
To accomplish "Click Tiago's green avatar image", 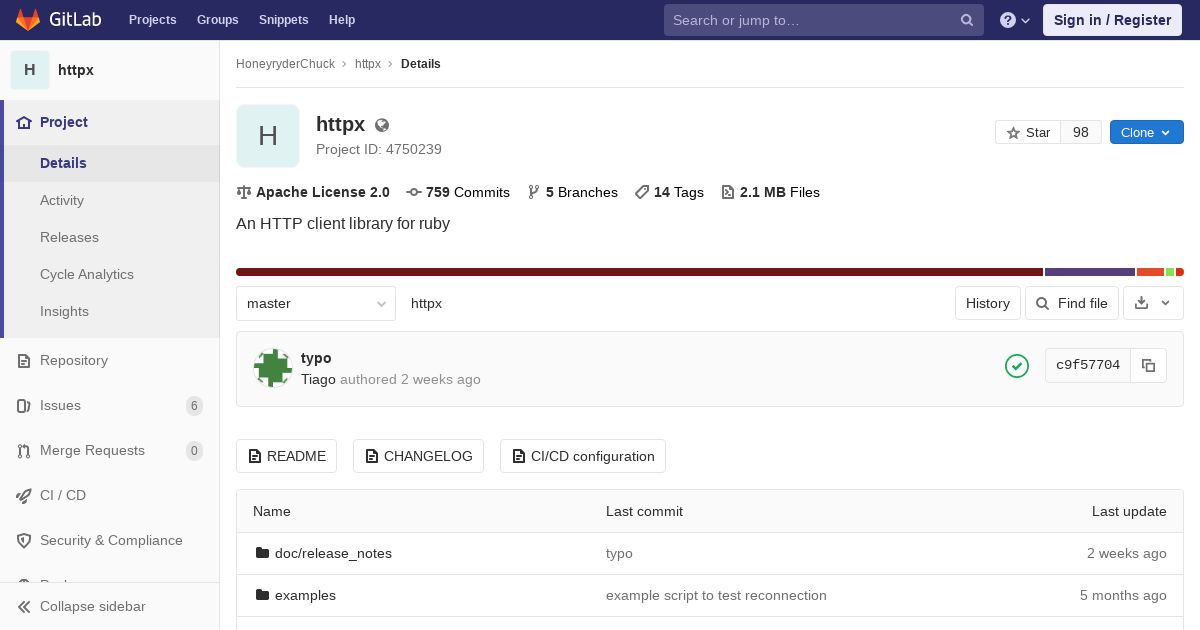I will coord(272,368).
